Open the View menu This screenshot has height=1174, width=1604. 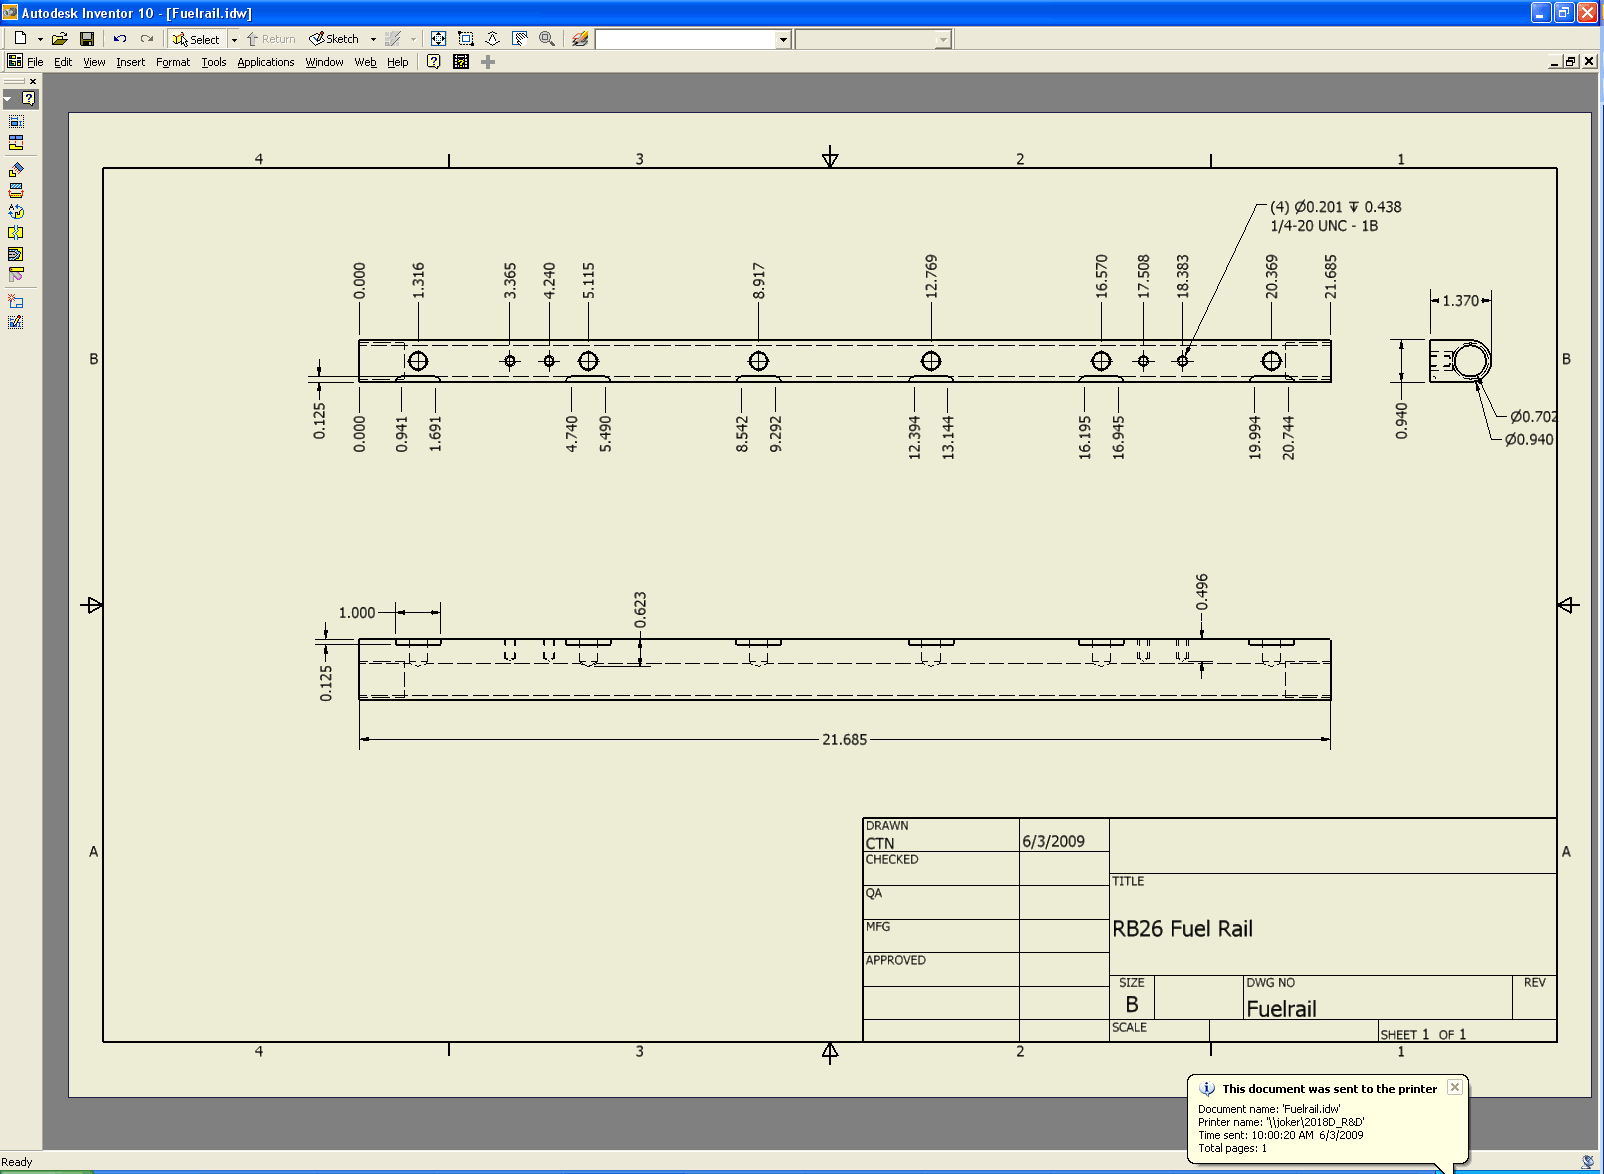click(94, 62)
